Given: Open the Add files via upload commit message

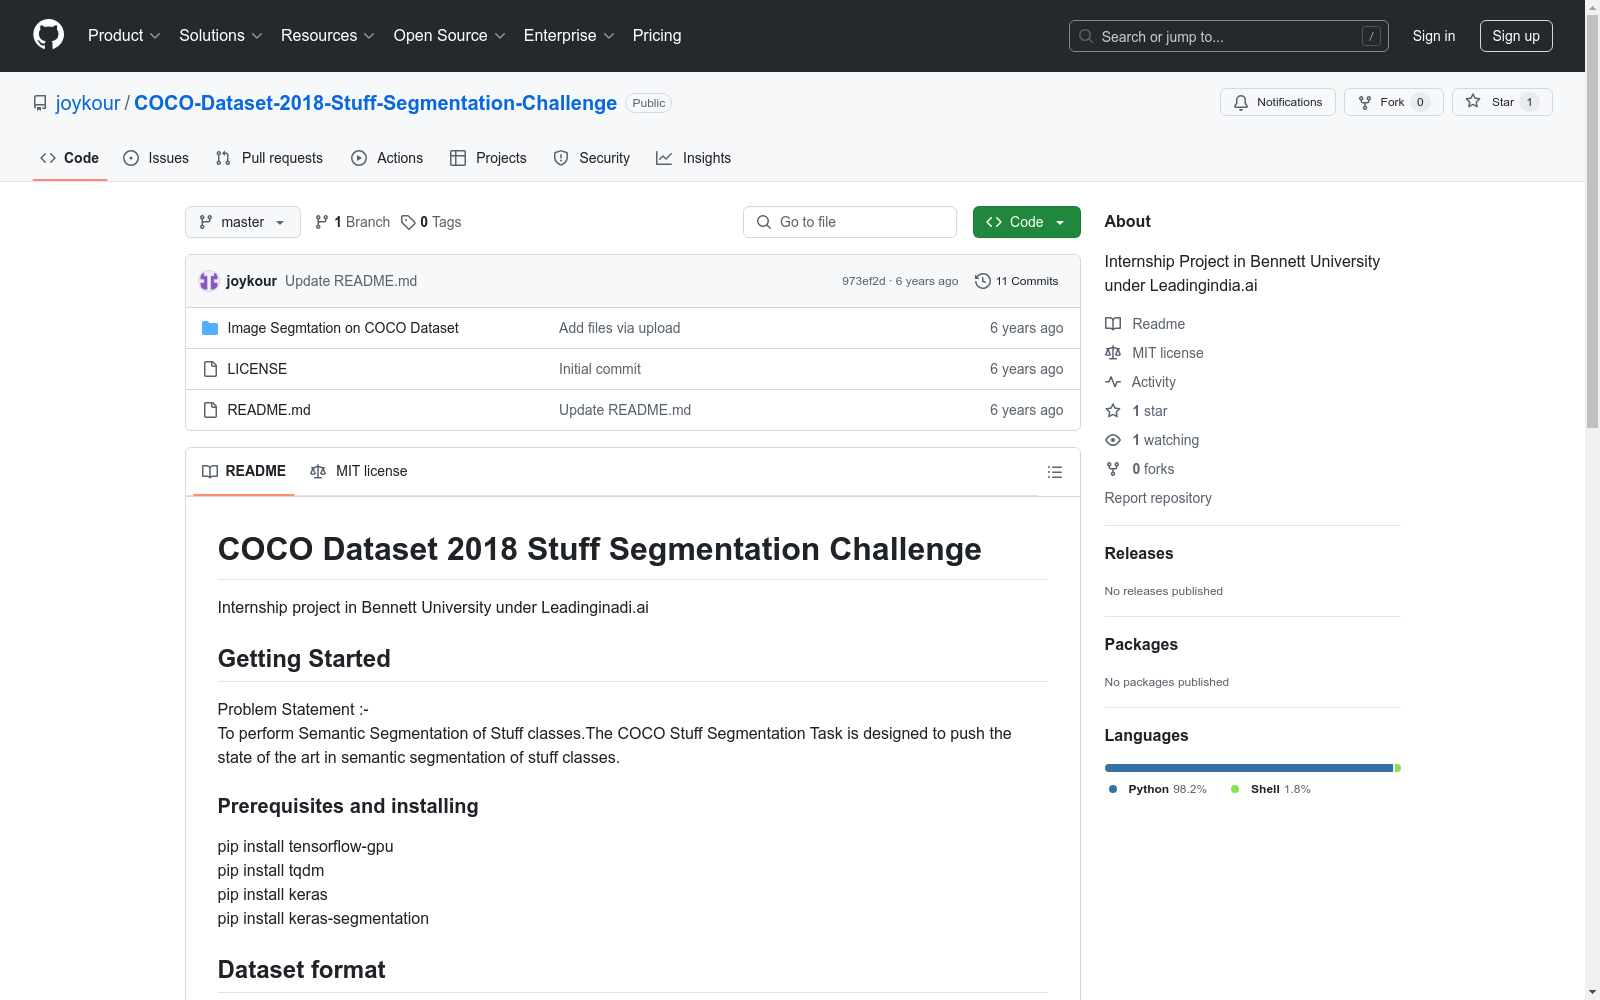Looking at the screenshot, I should coord(620,328).
